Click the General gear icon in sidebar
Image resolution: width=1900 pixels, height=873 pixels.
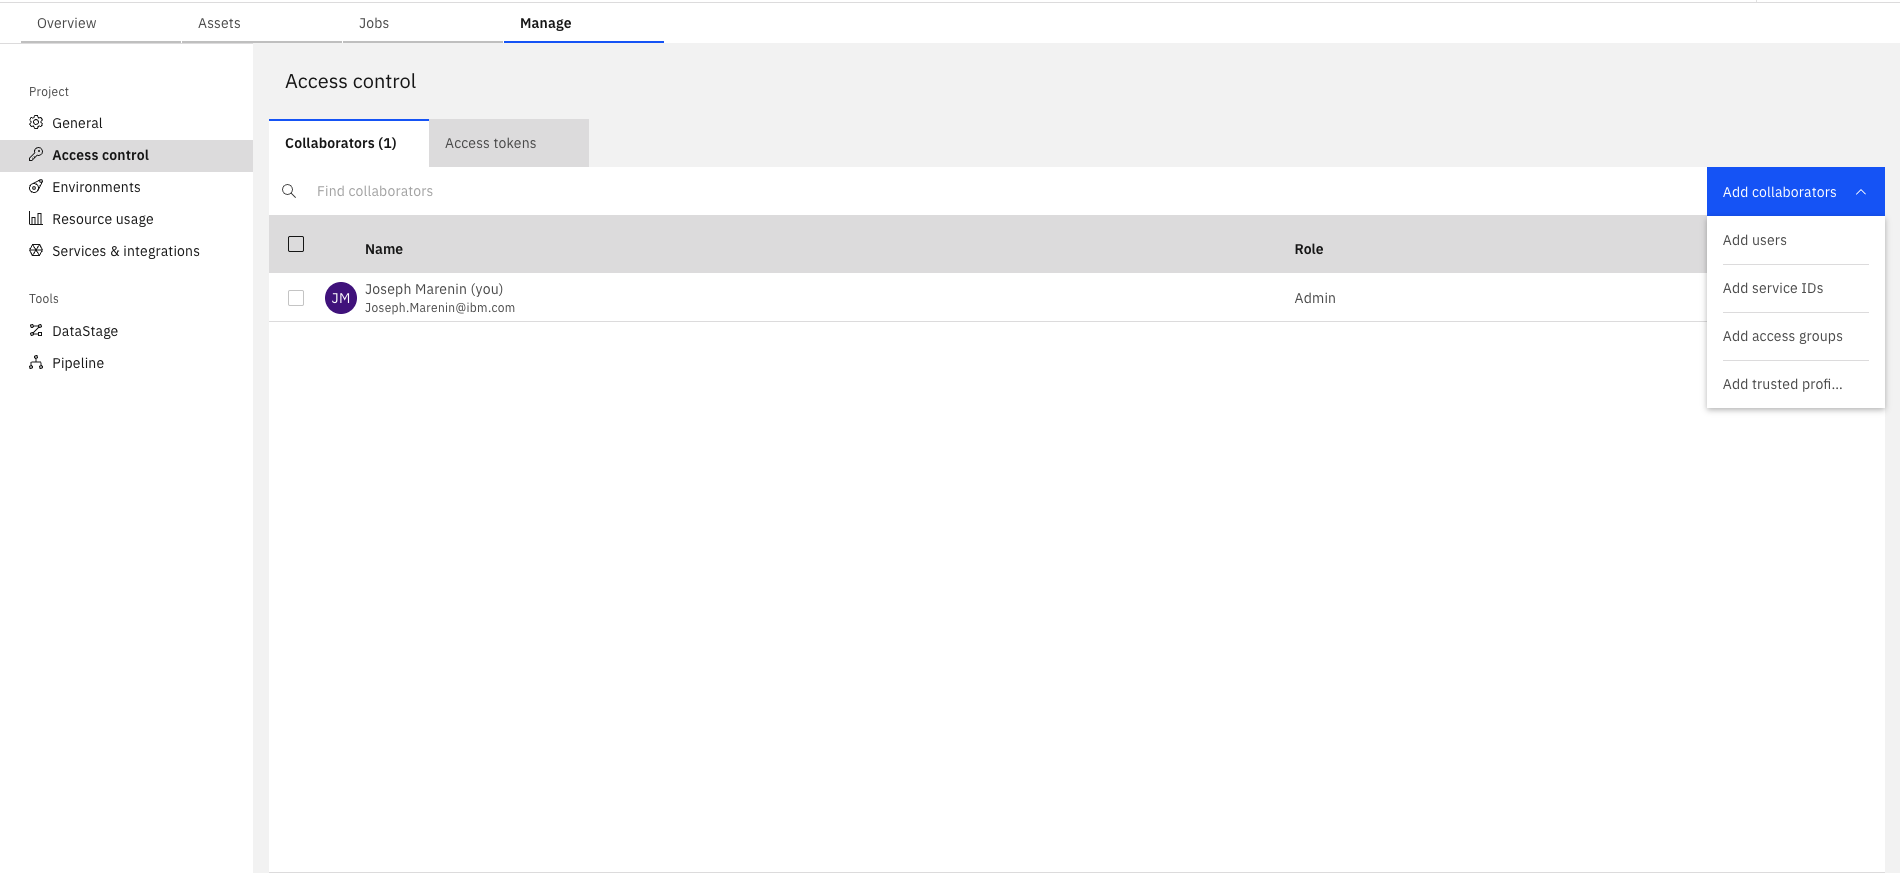tap(36, 123)
